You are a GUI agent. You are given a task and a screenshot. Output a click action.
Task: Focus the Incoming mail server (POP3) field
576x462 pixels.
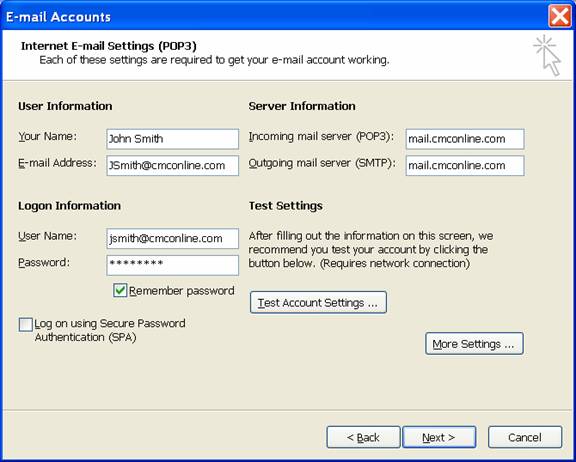(465, 139)
